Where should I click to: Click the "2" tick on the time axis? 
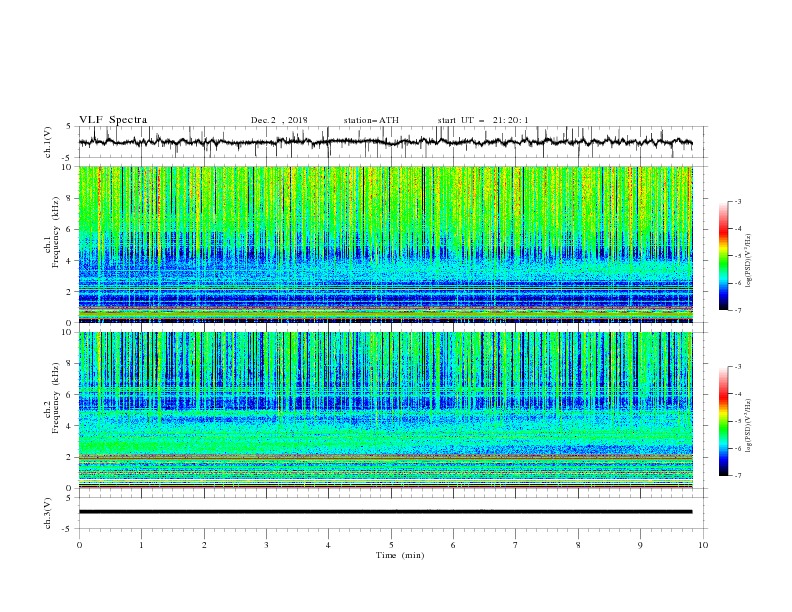(x=204, y=545)
